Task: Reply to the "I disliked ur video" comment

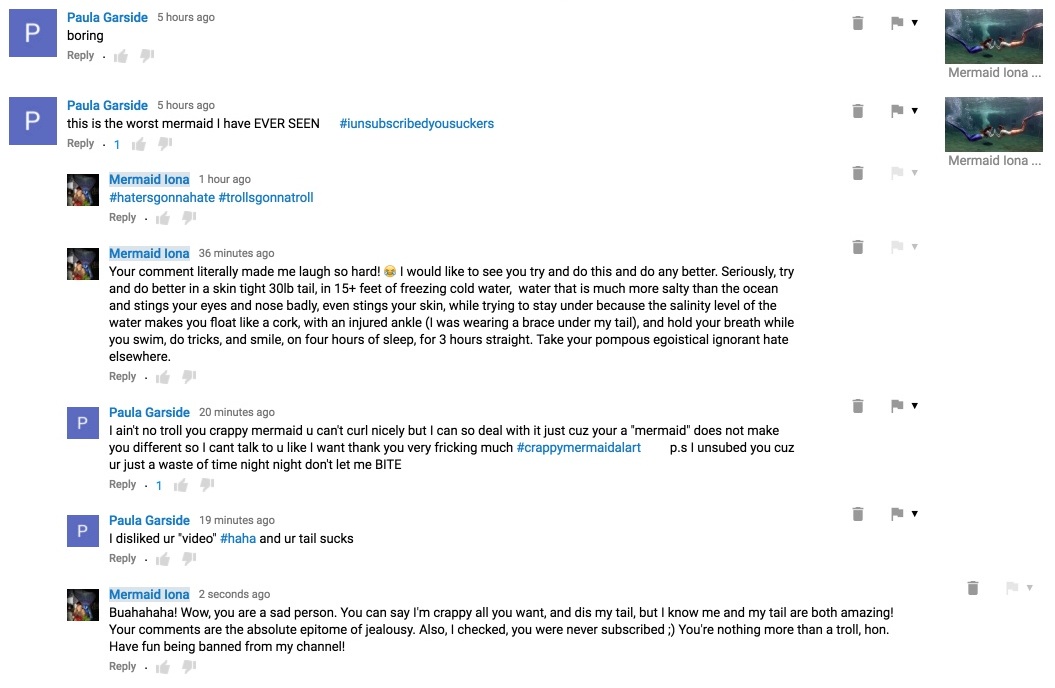Action: tap(122, 559)
